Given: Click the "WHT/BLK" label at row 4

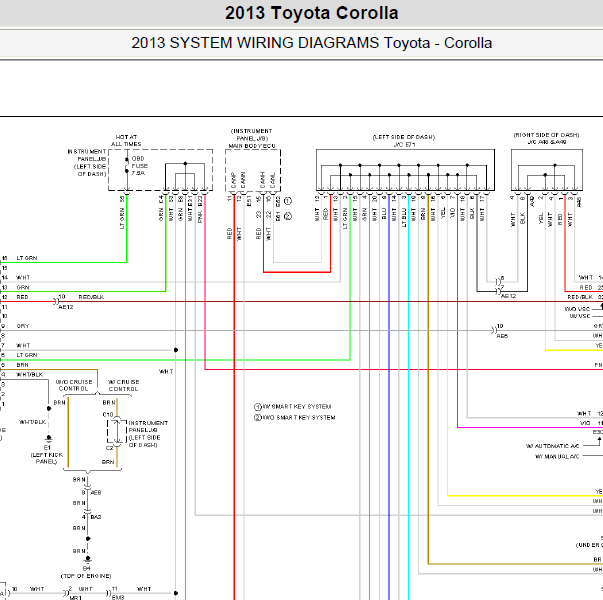Looking at the screenshot, I should pos(30,374).
